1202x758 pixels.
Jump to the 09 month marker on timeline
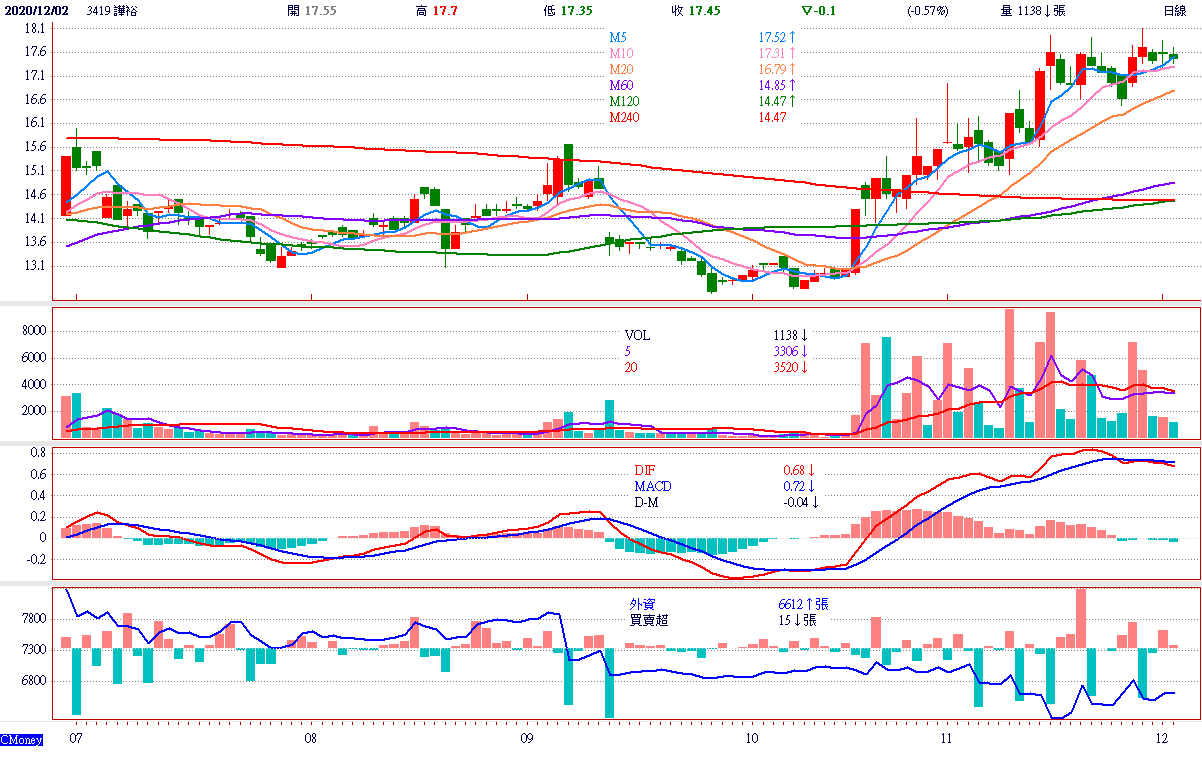(x=527, y=739)
